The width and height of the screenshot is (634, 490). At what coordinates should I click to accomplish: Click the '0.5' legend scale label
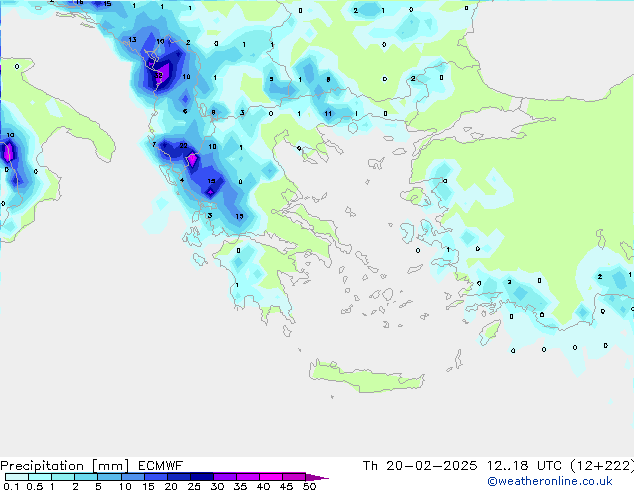pyautogui.click(x=35, y=486)
